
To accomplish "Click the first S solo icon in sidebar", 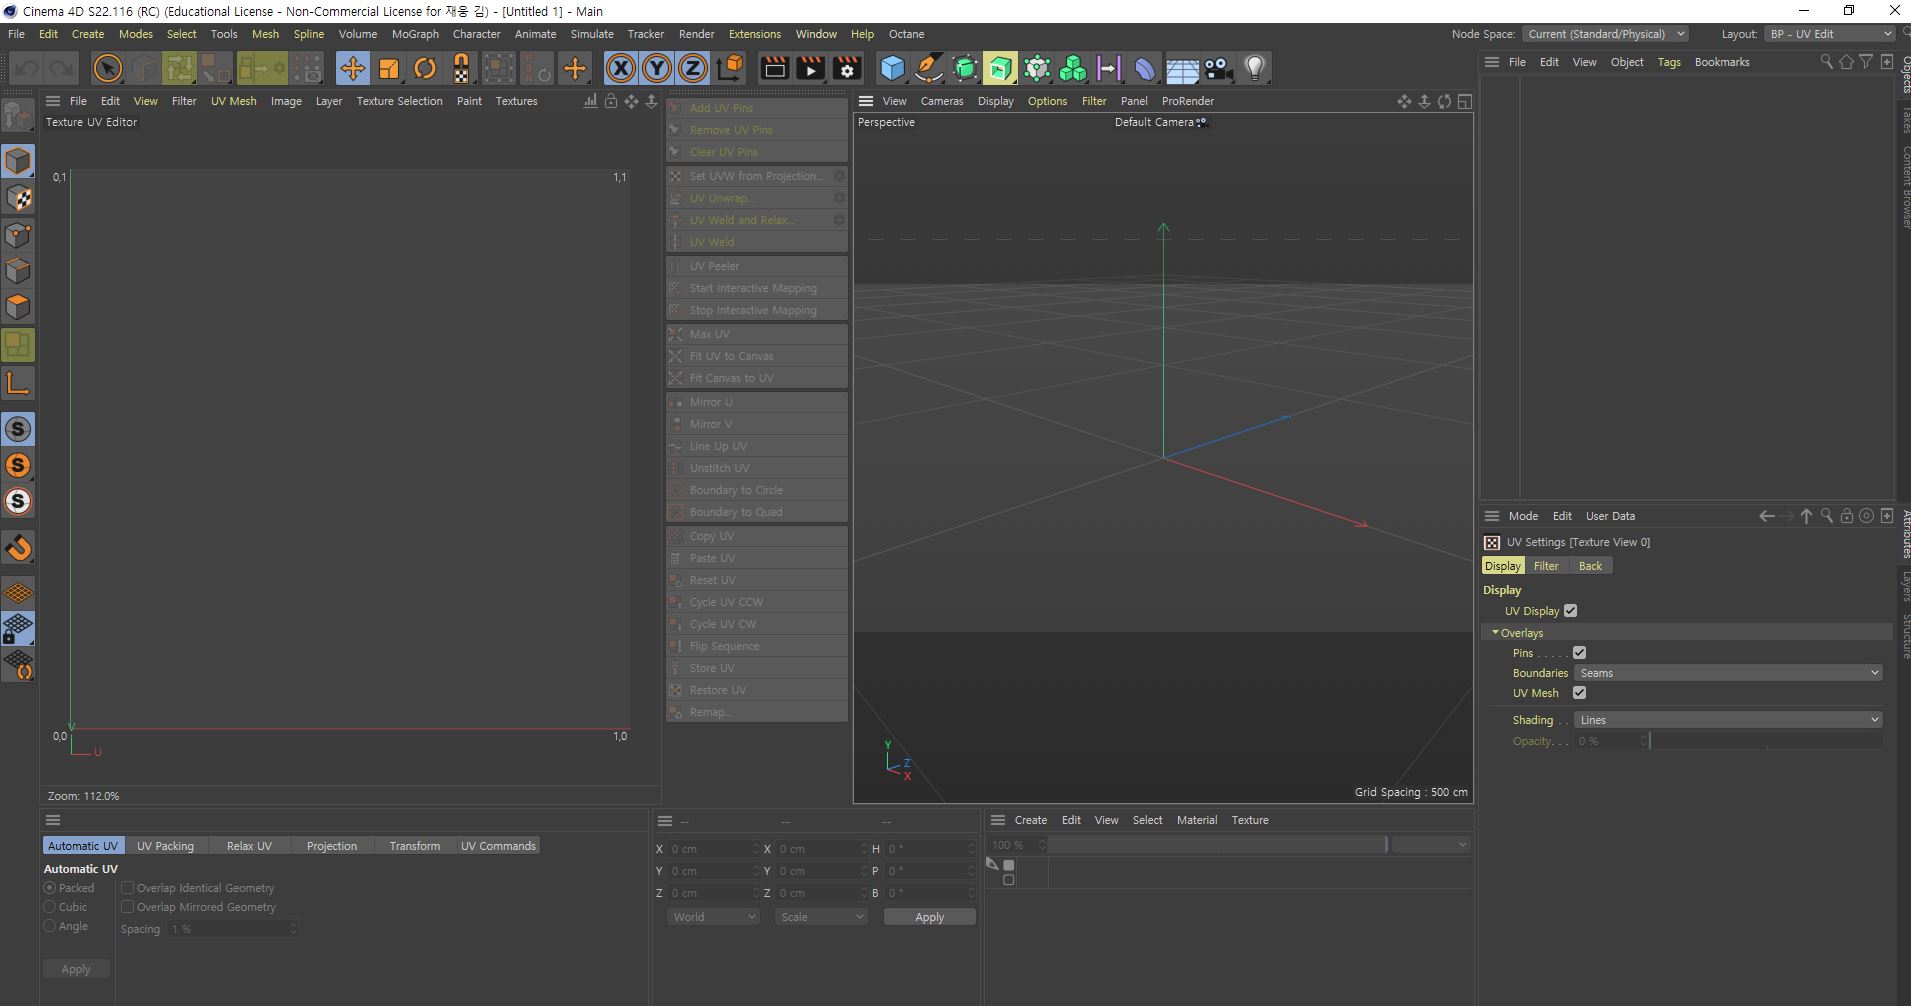I will 18,429.
